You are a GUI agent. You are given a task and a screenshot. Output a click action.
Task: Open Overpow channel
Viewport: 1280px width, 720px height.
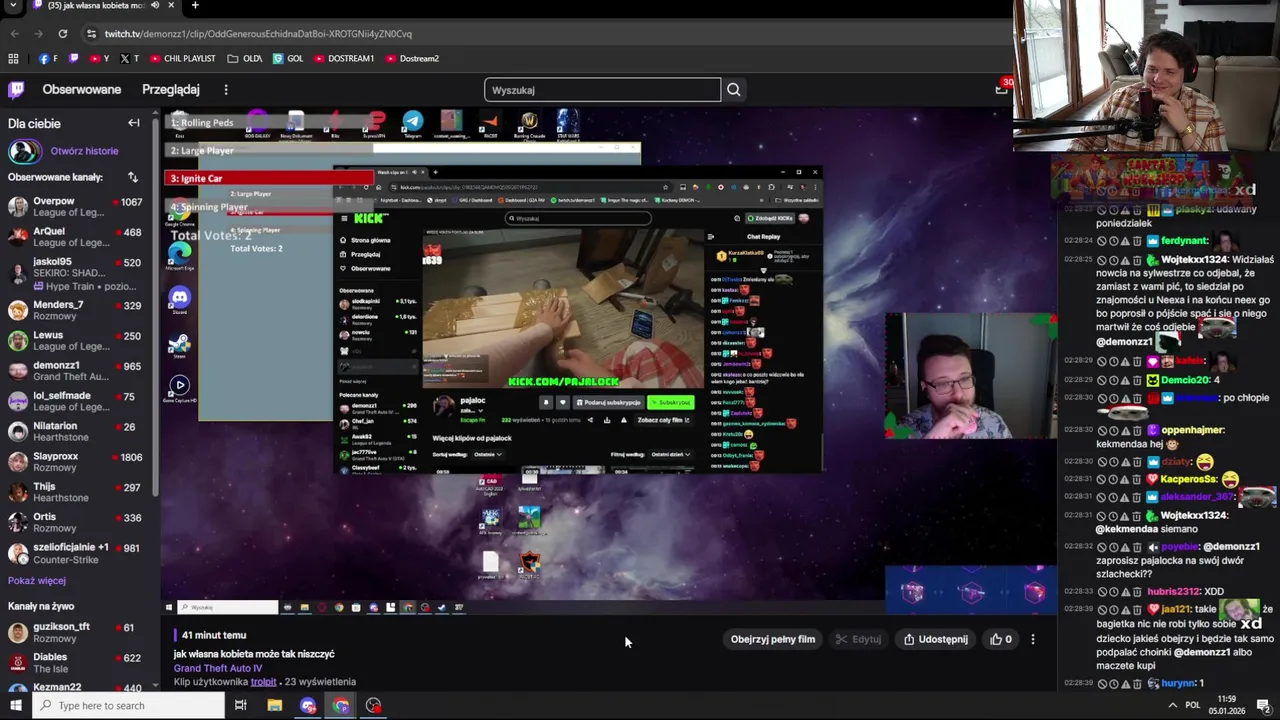click(76, 207)
